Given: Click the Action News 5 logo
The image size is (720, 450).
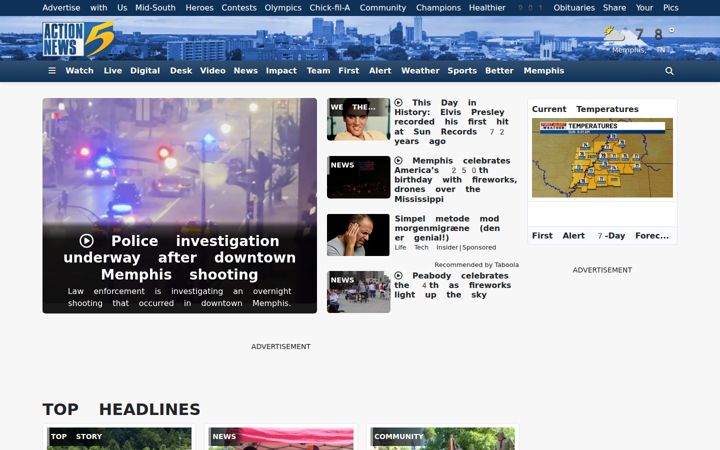Looking at the screenshot, I should (x=78, y=39).
